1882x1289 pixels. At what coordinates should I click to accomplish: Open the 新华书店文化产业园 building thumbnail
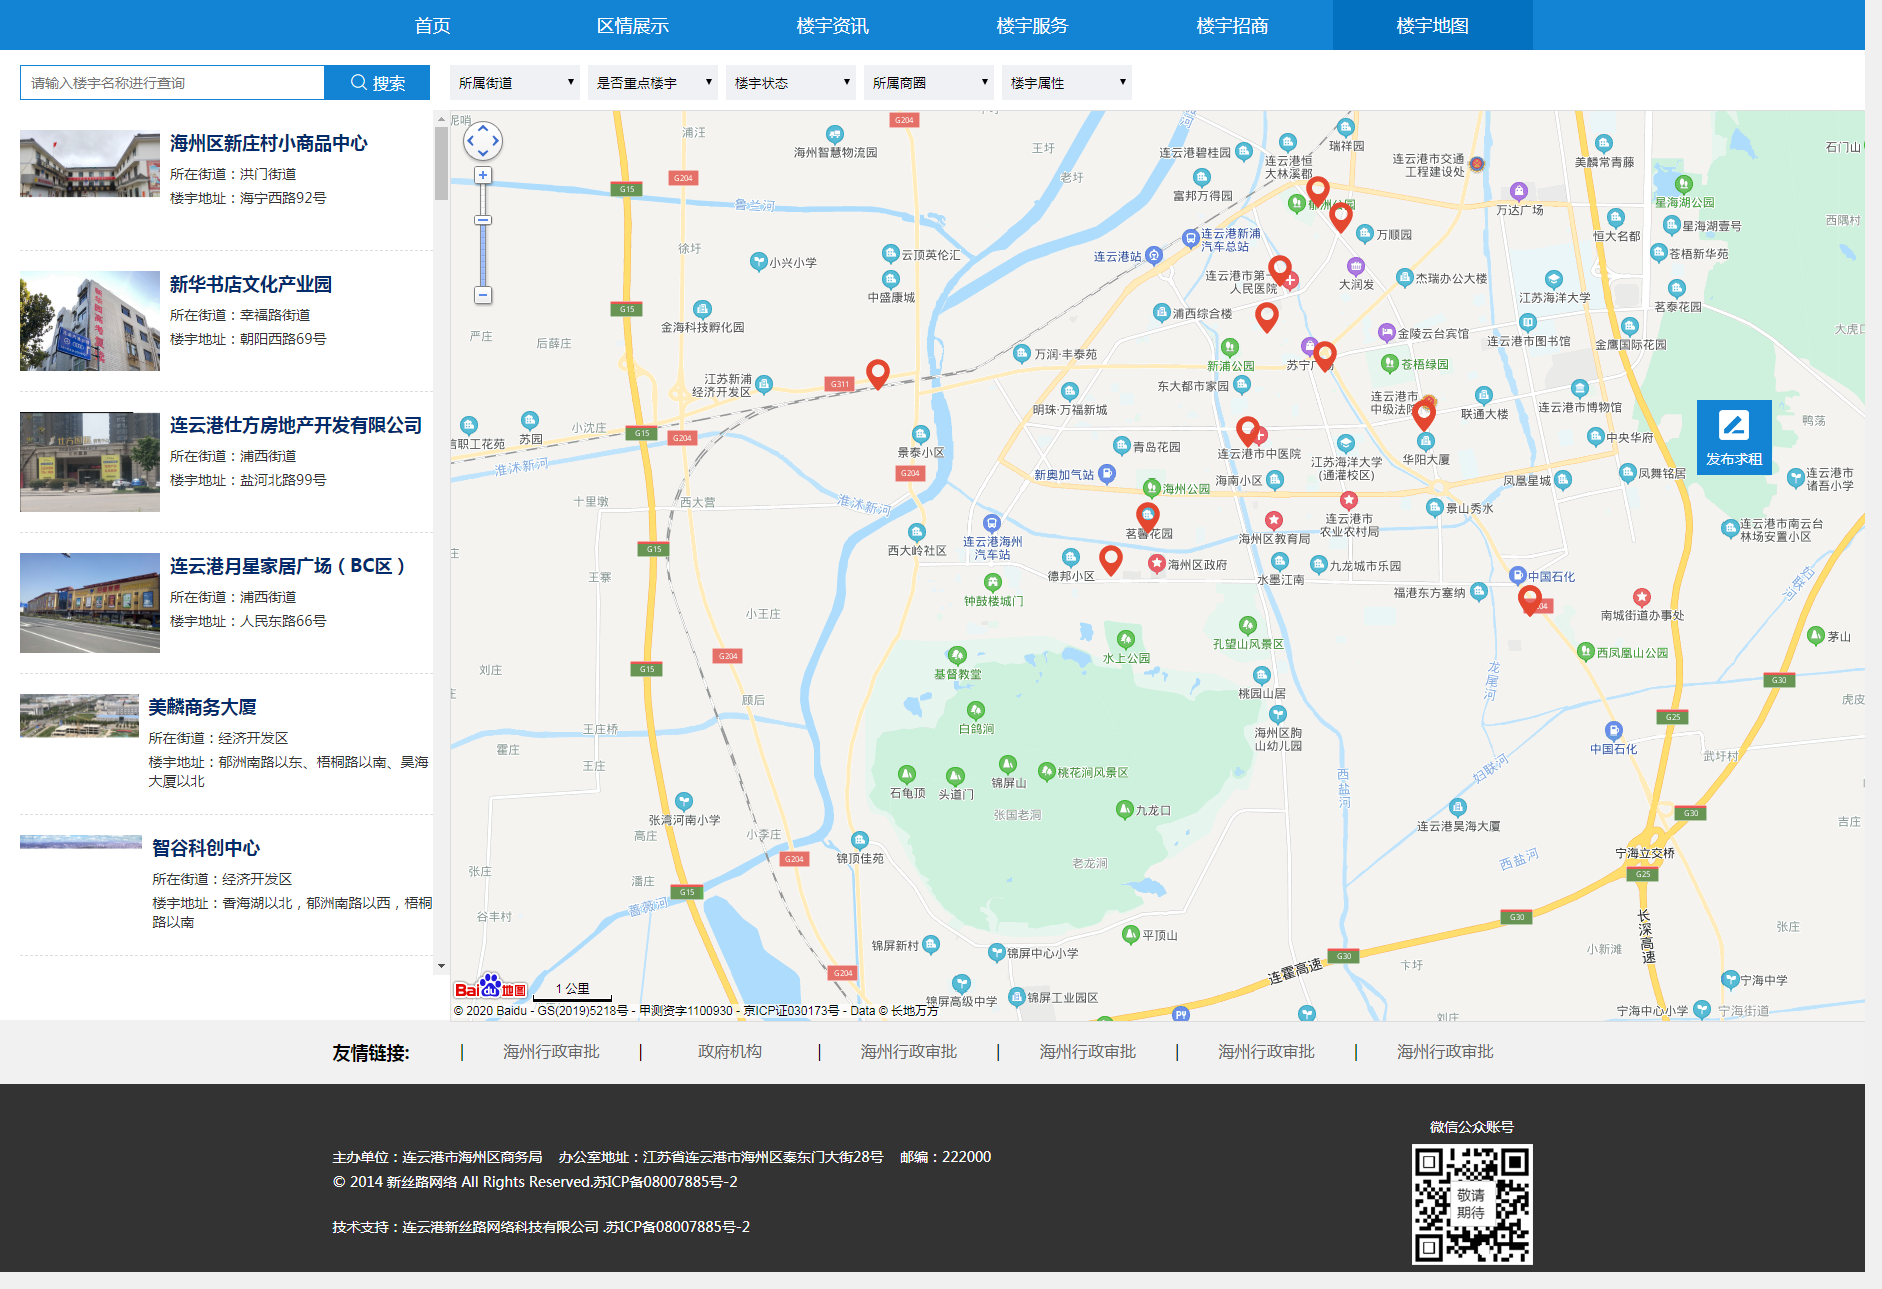pyautogui.click(x=90, y=321)
